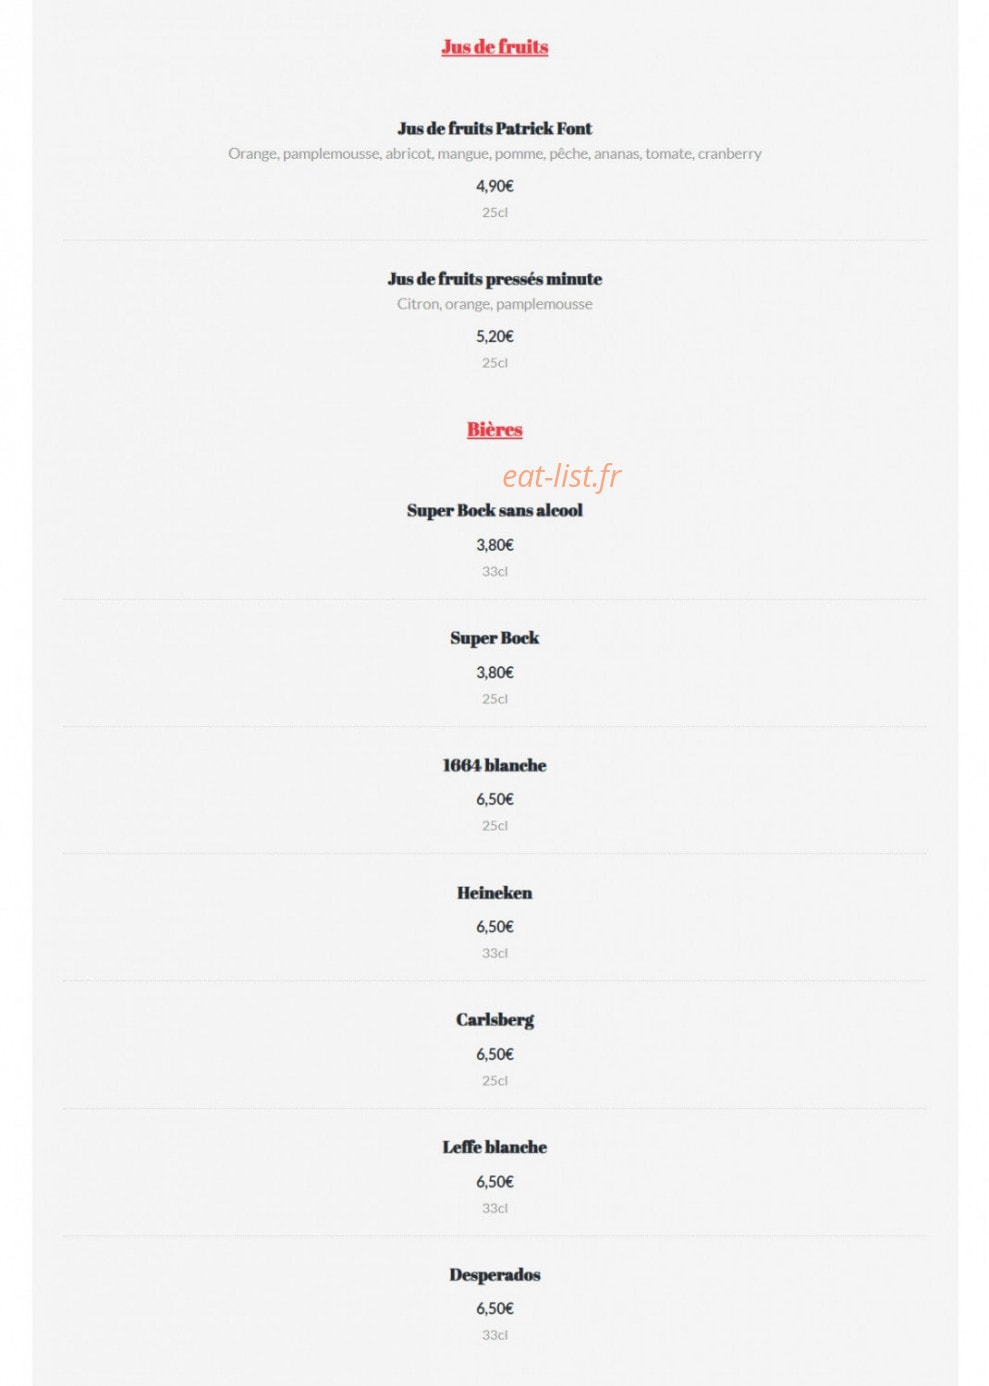Select Jus de fruits pressés minute item
This screenshot has height=1386, width=989.
click(x=495, y=279)
